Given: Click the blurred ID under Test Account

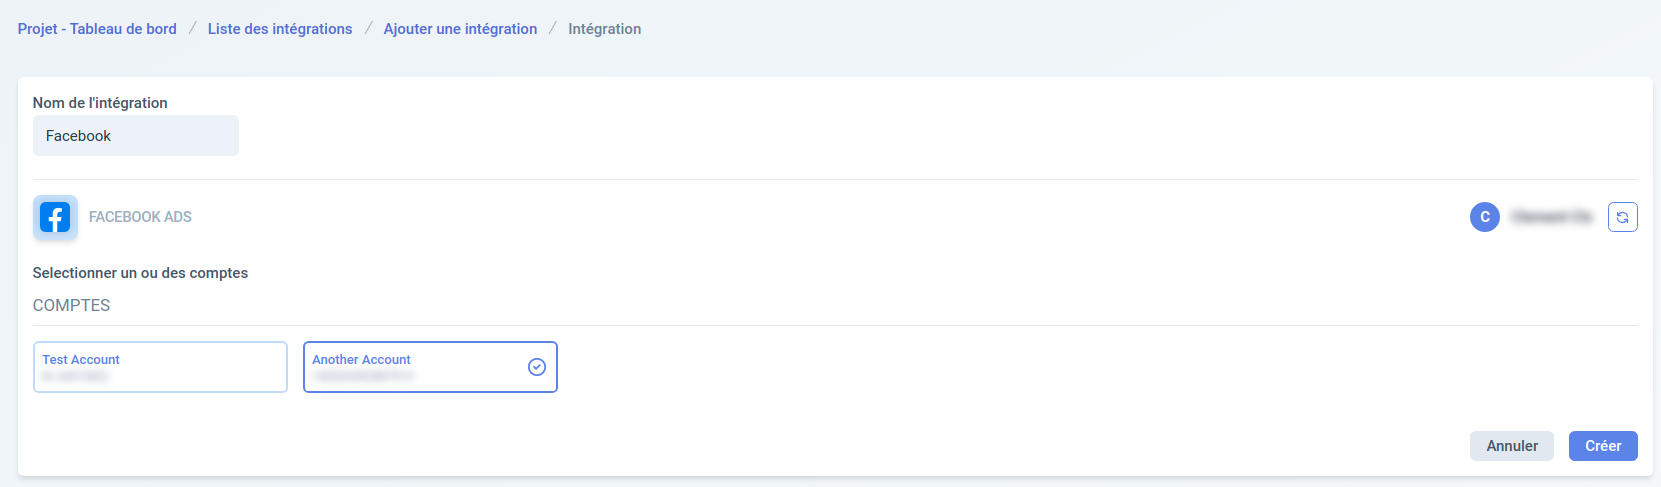Looking at the screenshot, I should pyautogui.click(x=75, y=377).
